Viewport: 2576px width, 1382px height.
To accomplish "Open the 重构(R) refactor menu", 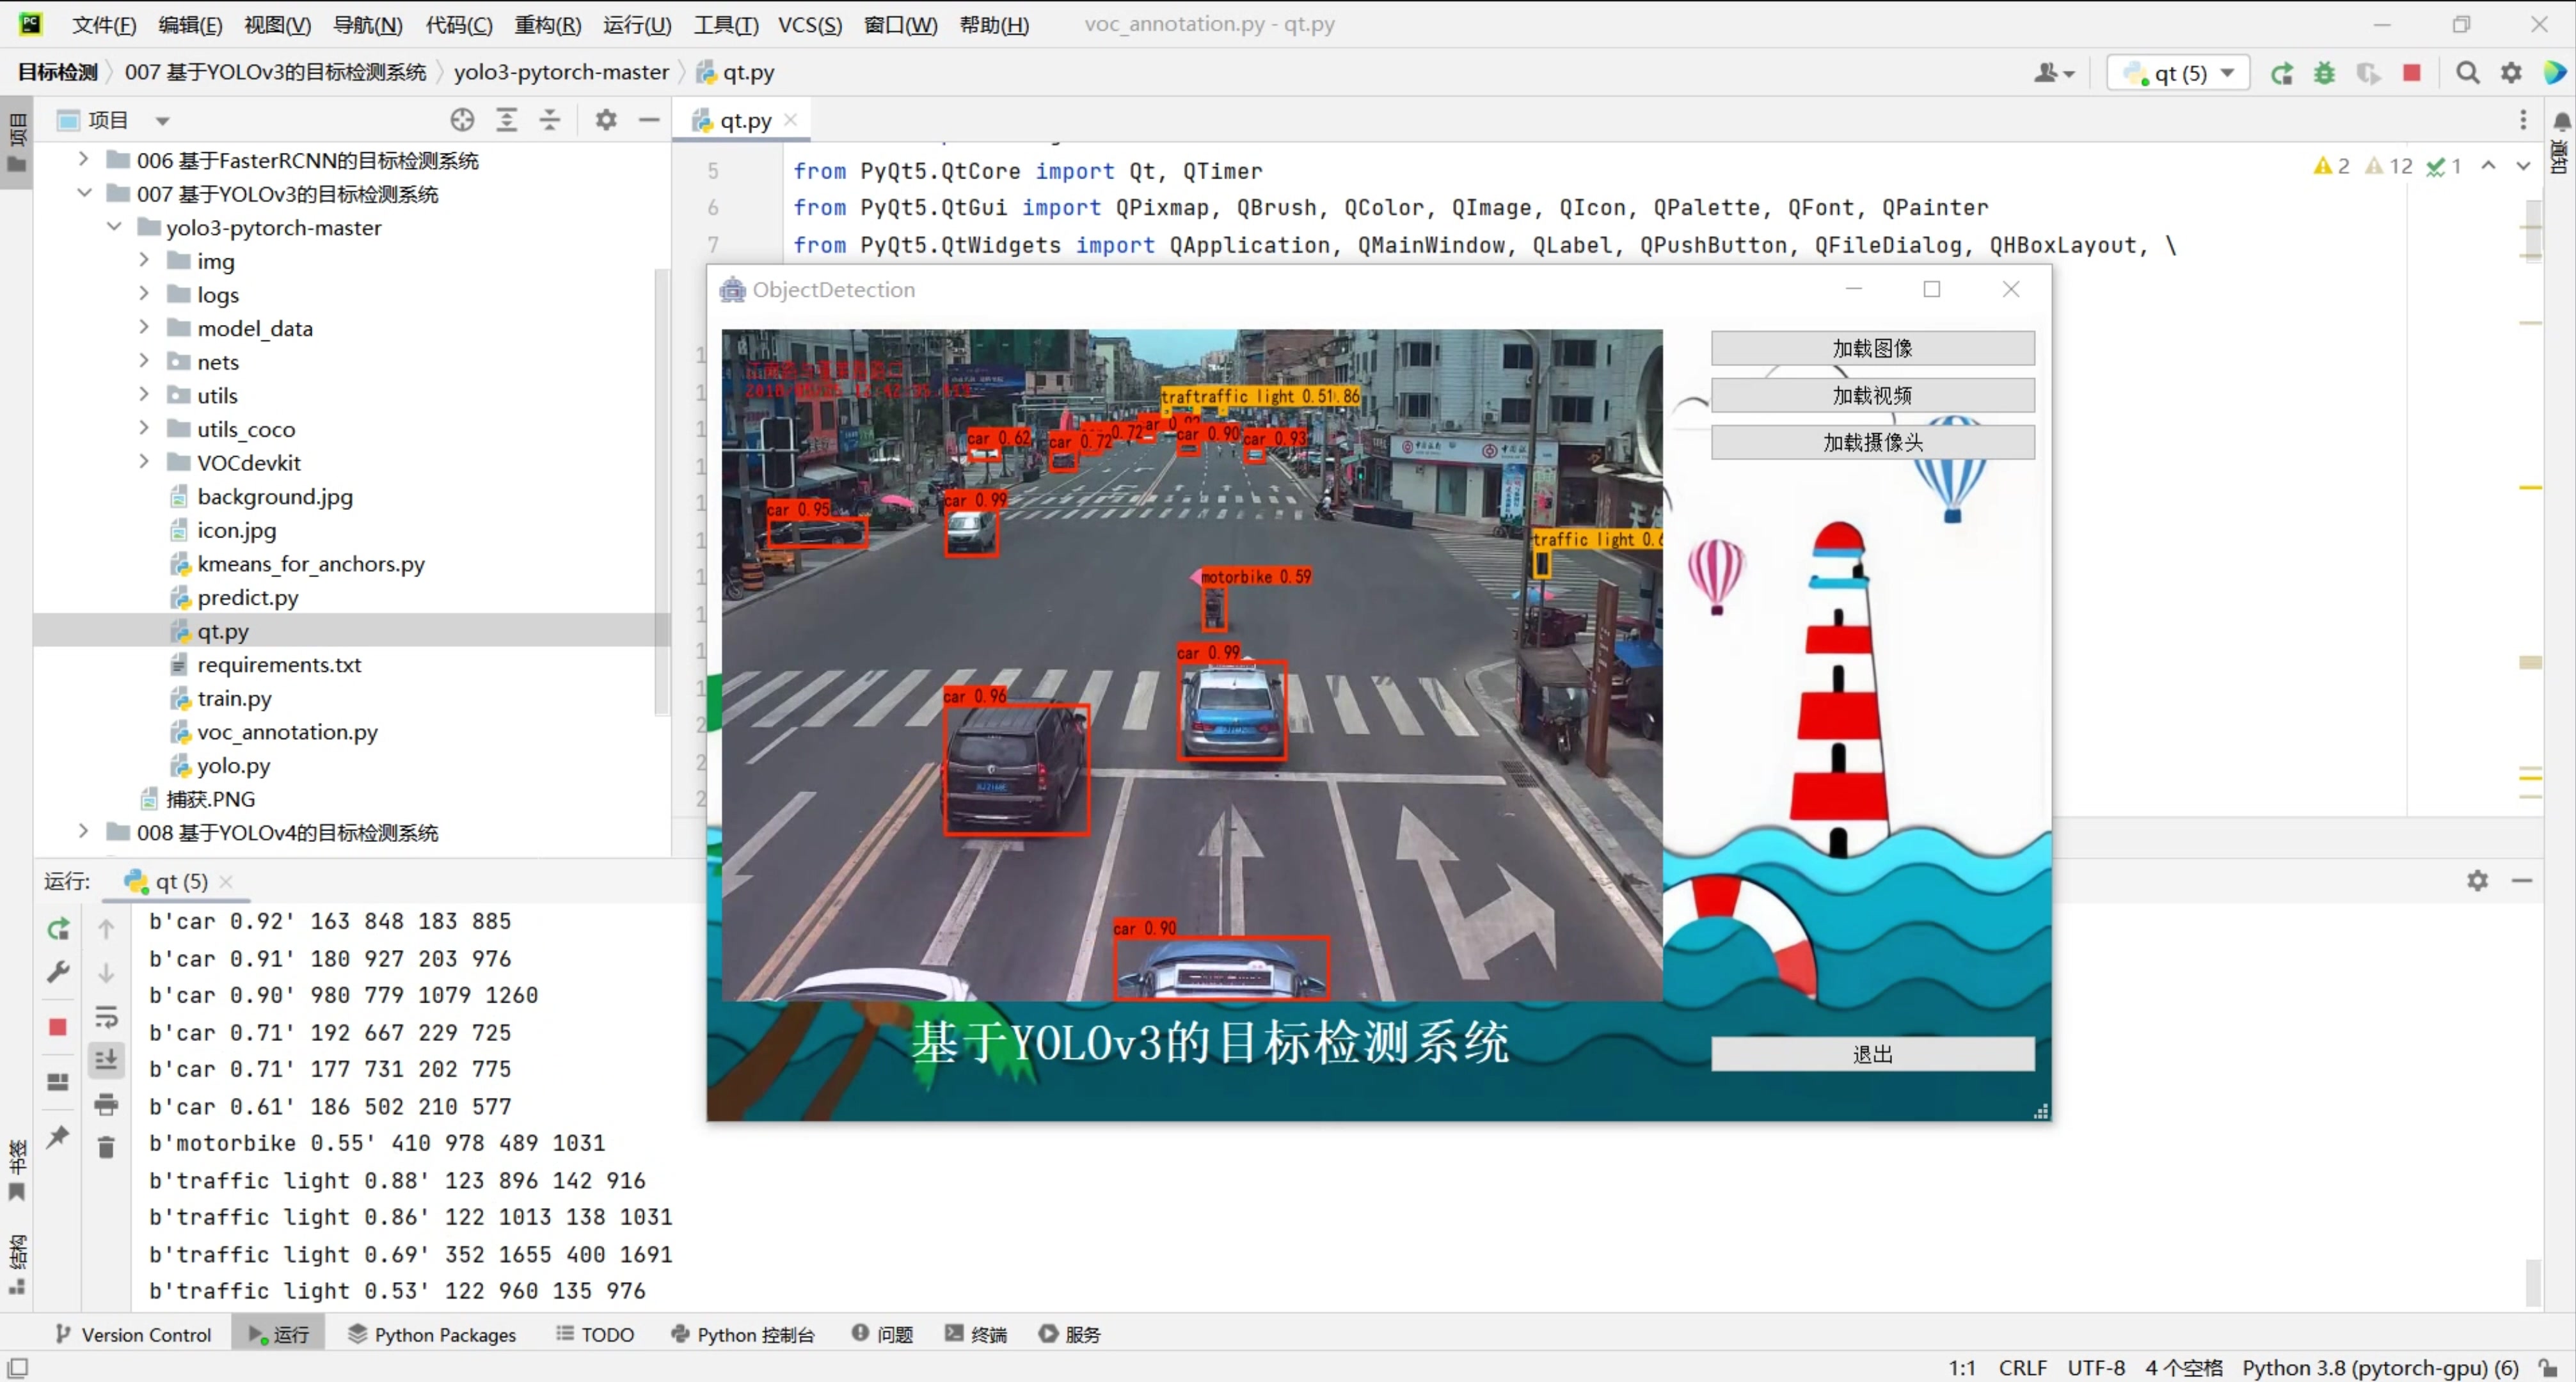I will [x=547, y=24].
